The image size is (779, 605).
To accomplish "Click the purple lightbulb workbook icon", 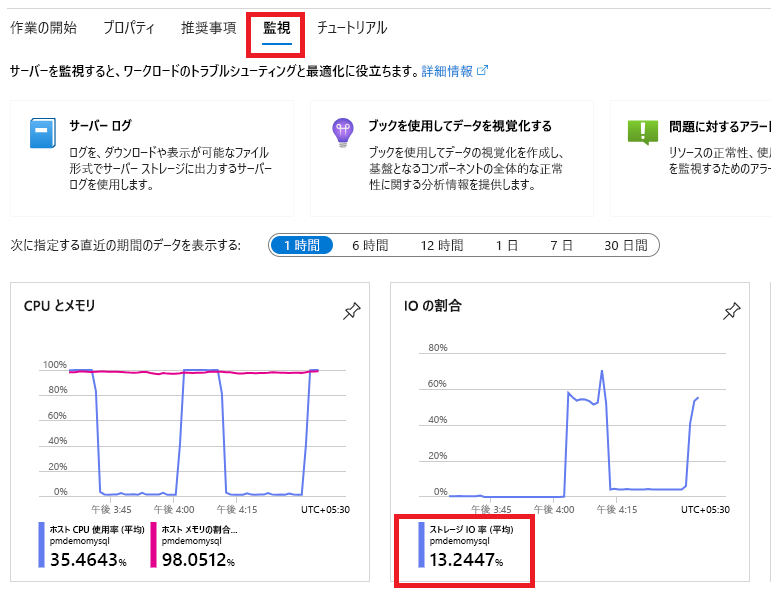I will (x=343, y=132).
